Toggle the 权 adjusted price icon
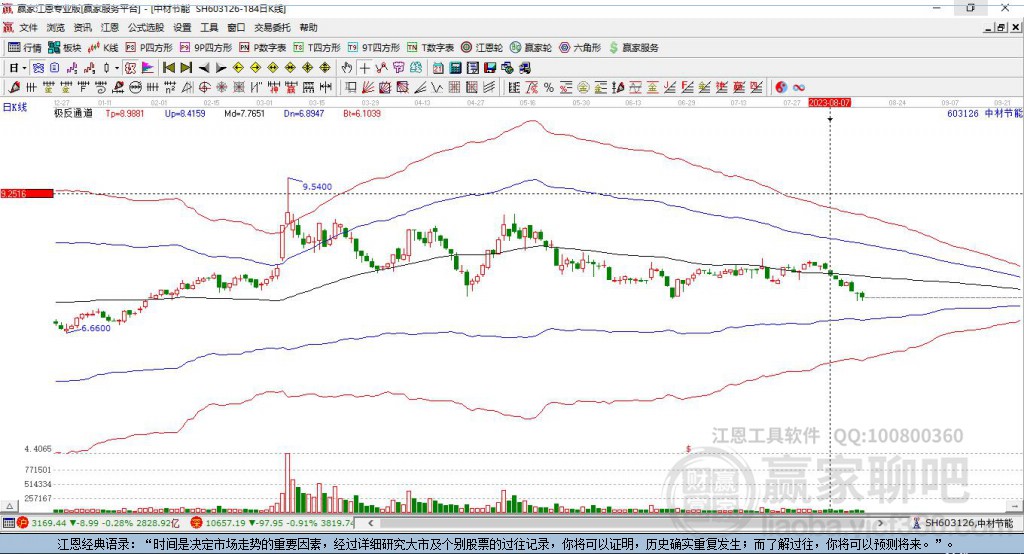This screenshot has height=554, width=1024. tap(131, 68)
